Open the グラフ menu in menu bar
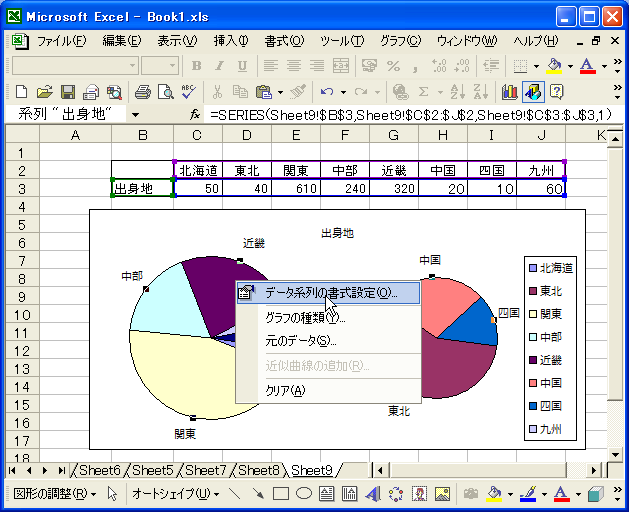629x512 pixels. (x=400, y=41)
